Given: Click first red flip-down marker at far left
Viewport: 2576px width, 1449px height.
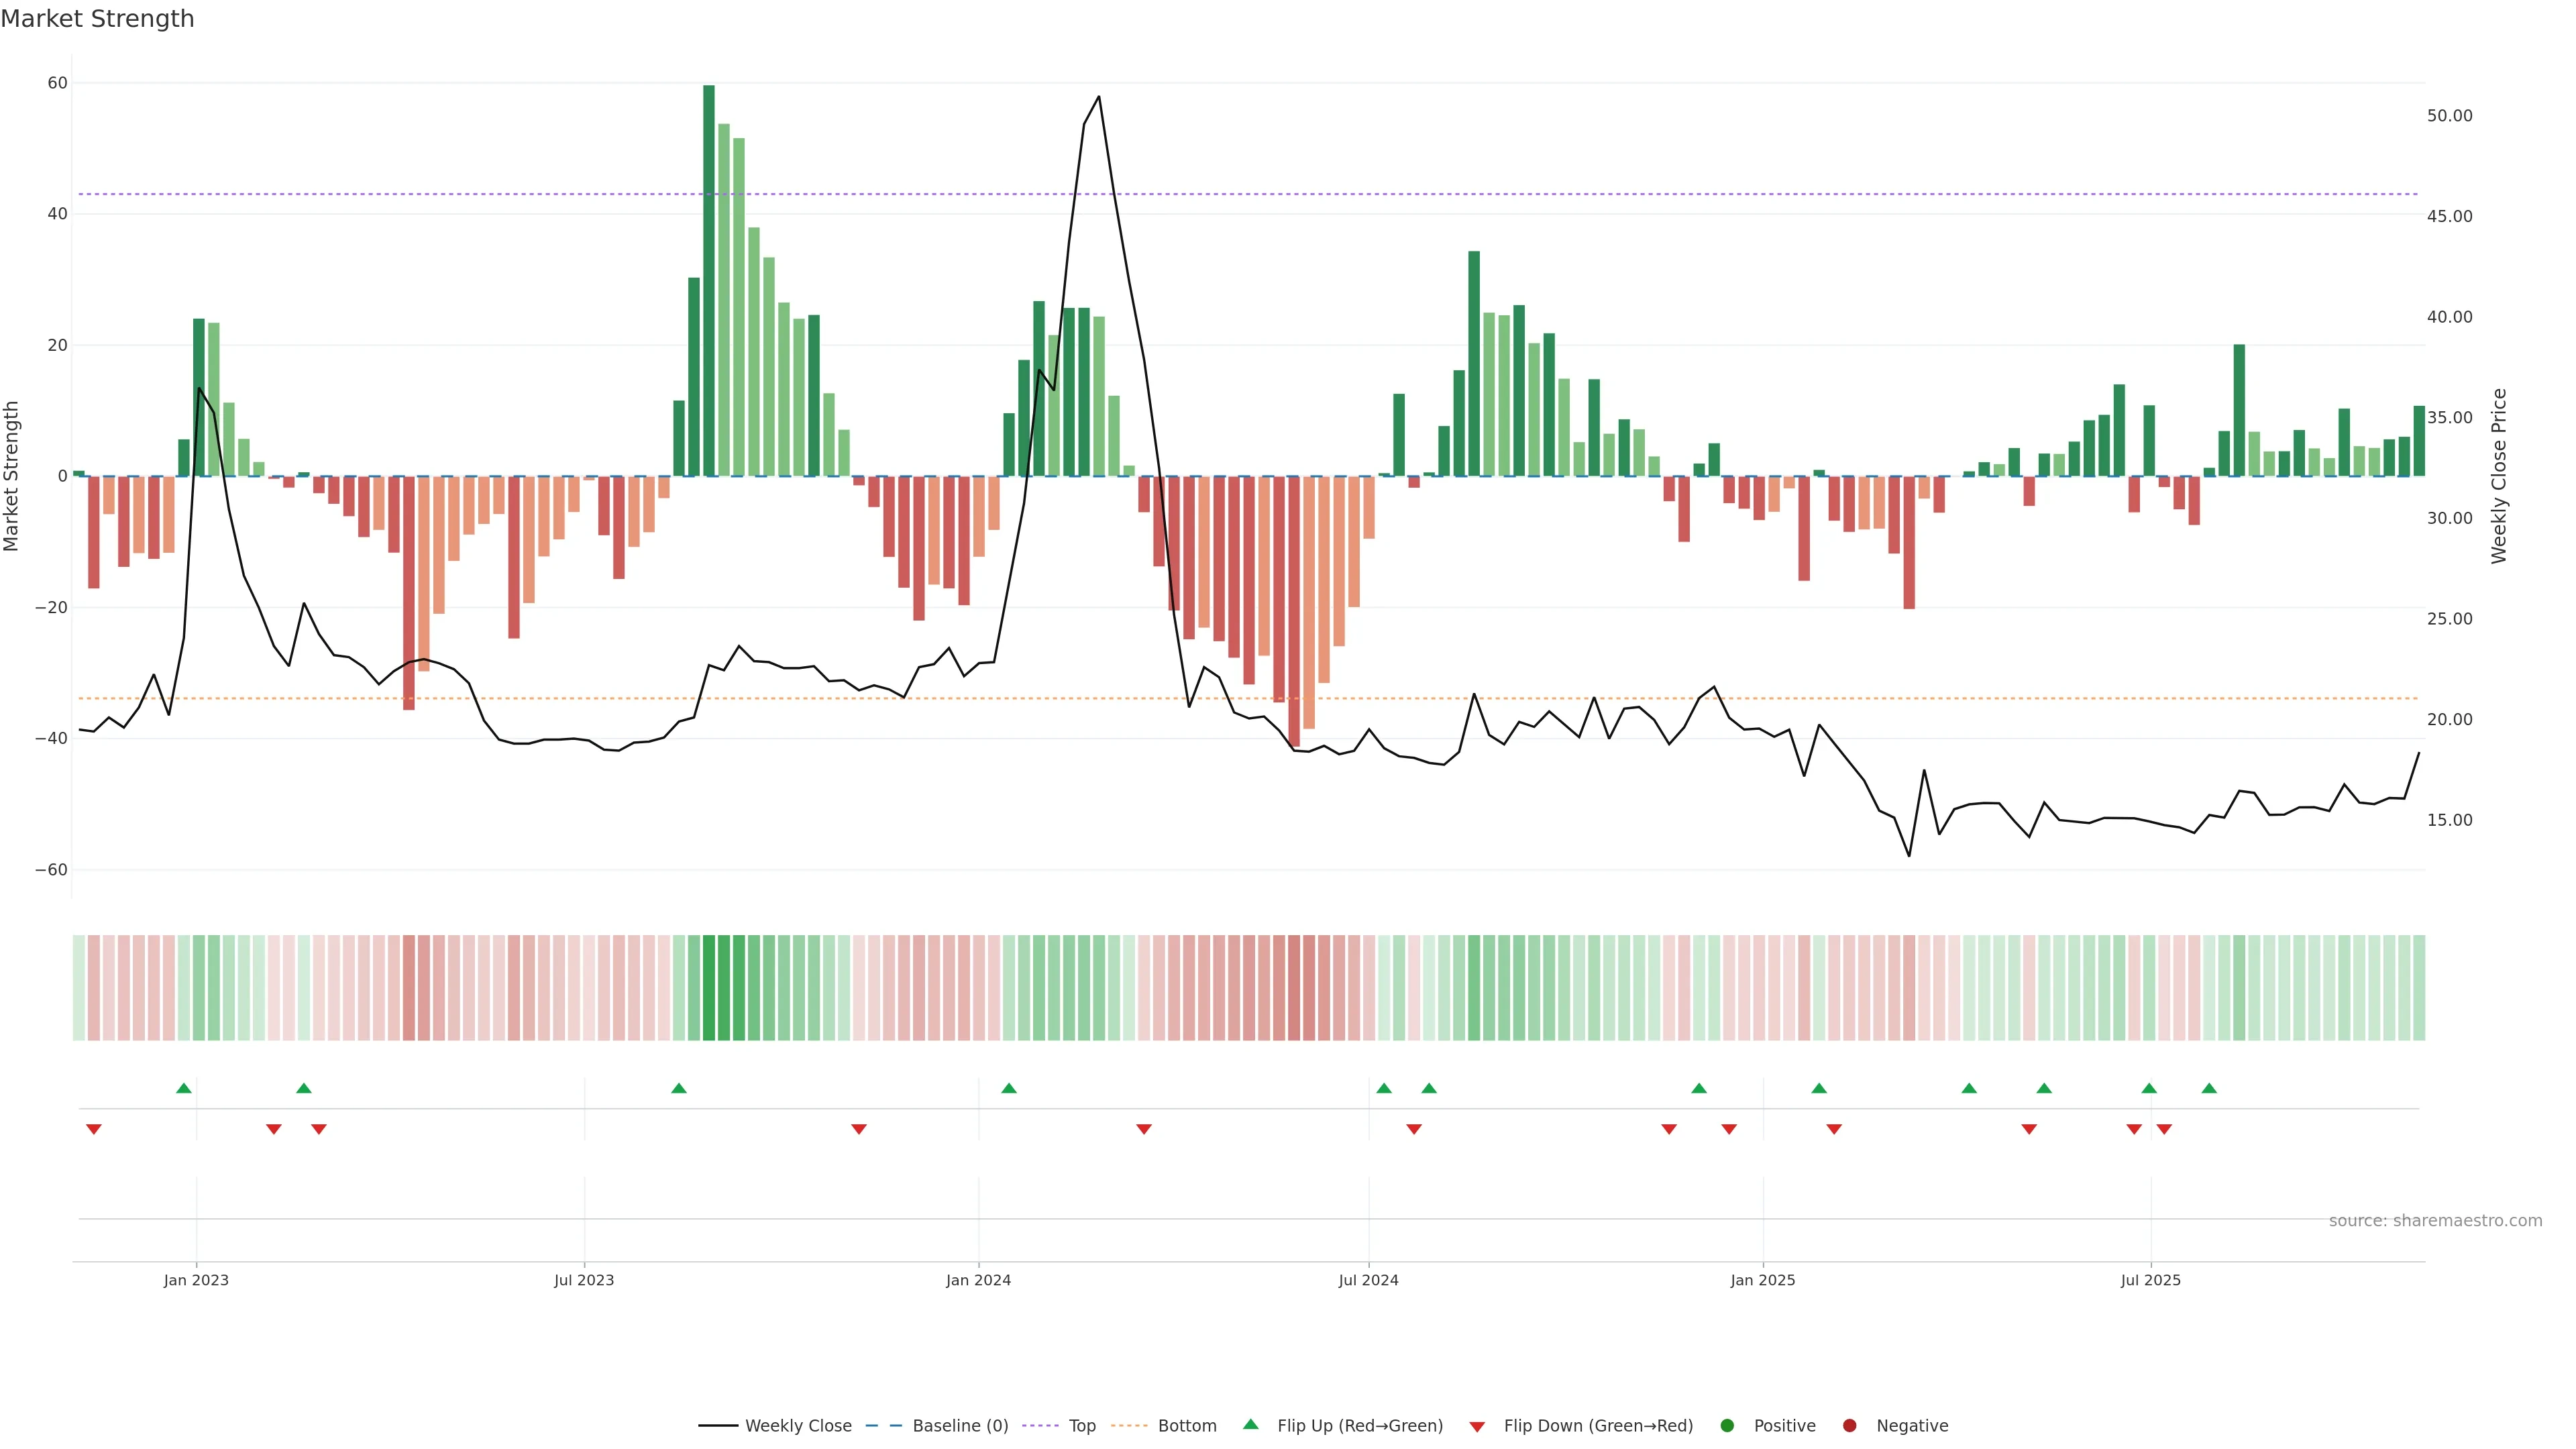Looking at the screenshot, I should click(93, 1129).
